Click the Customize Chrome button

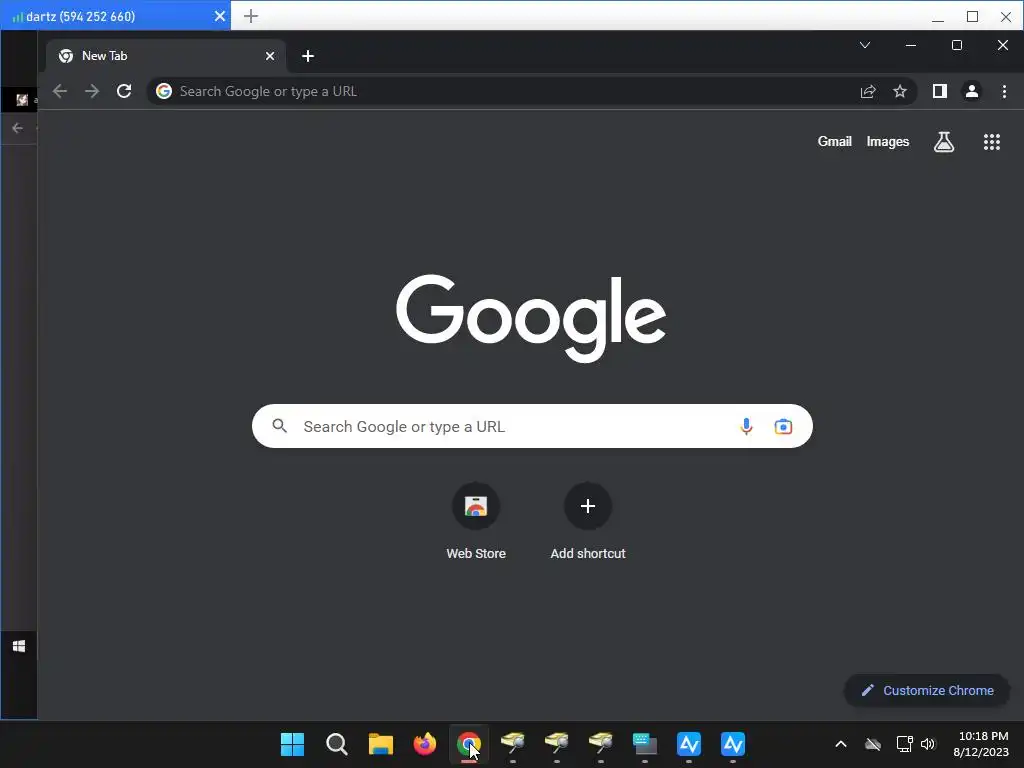click(x=927, y=690)
